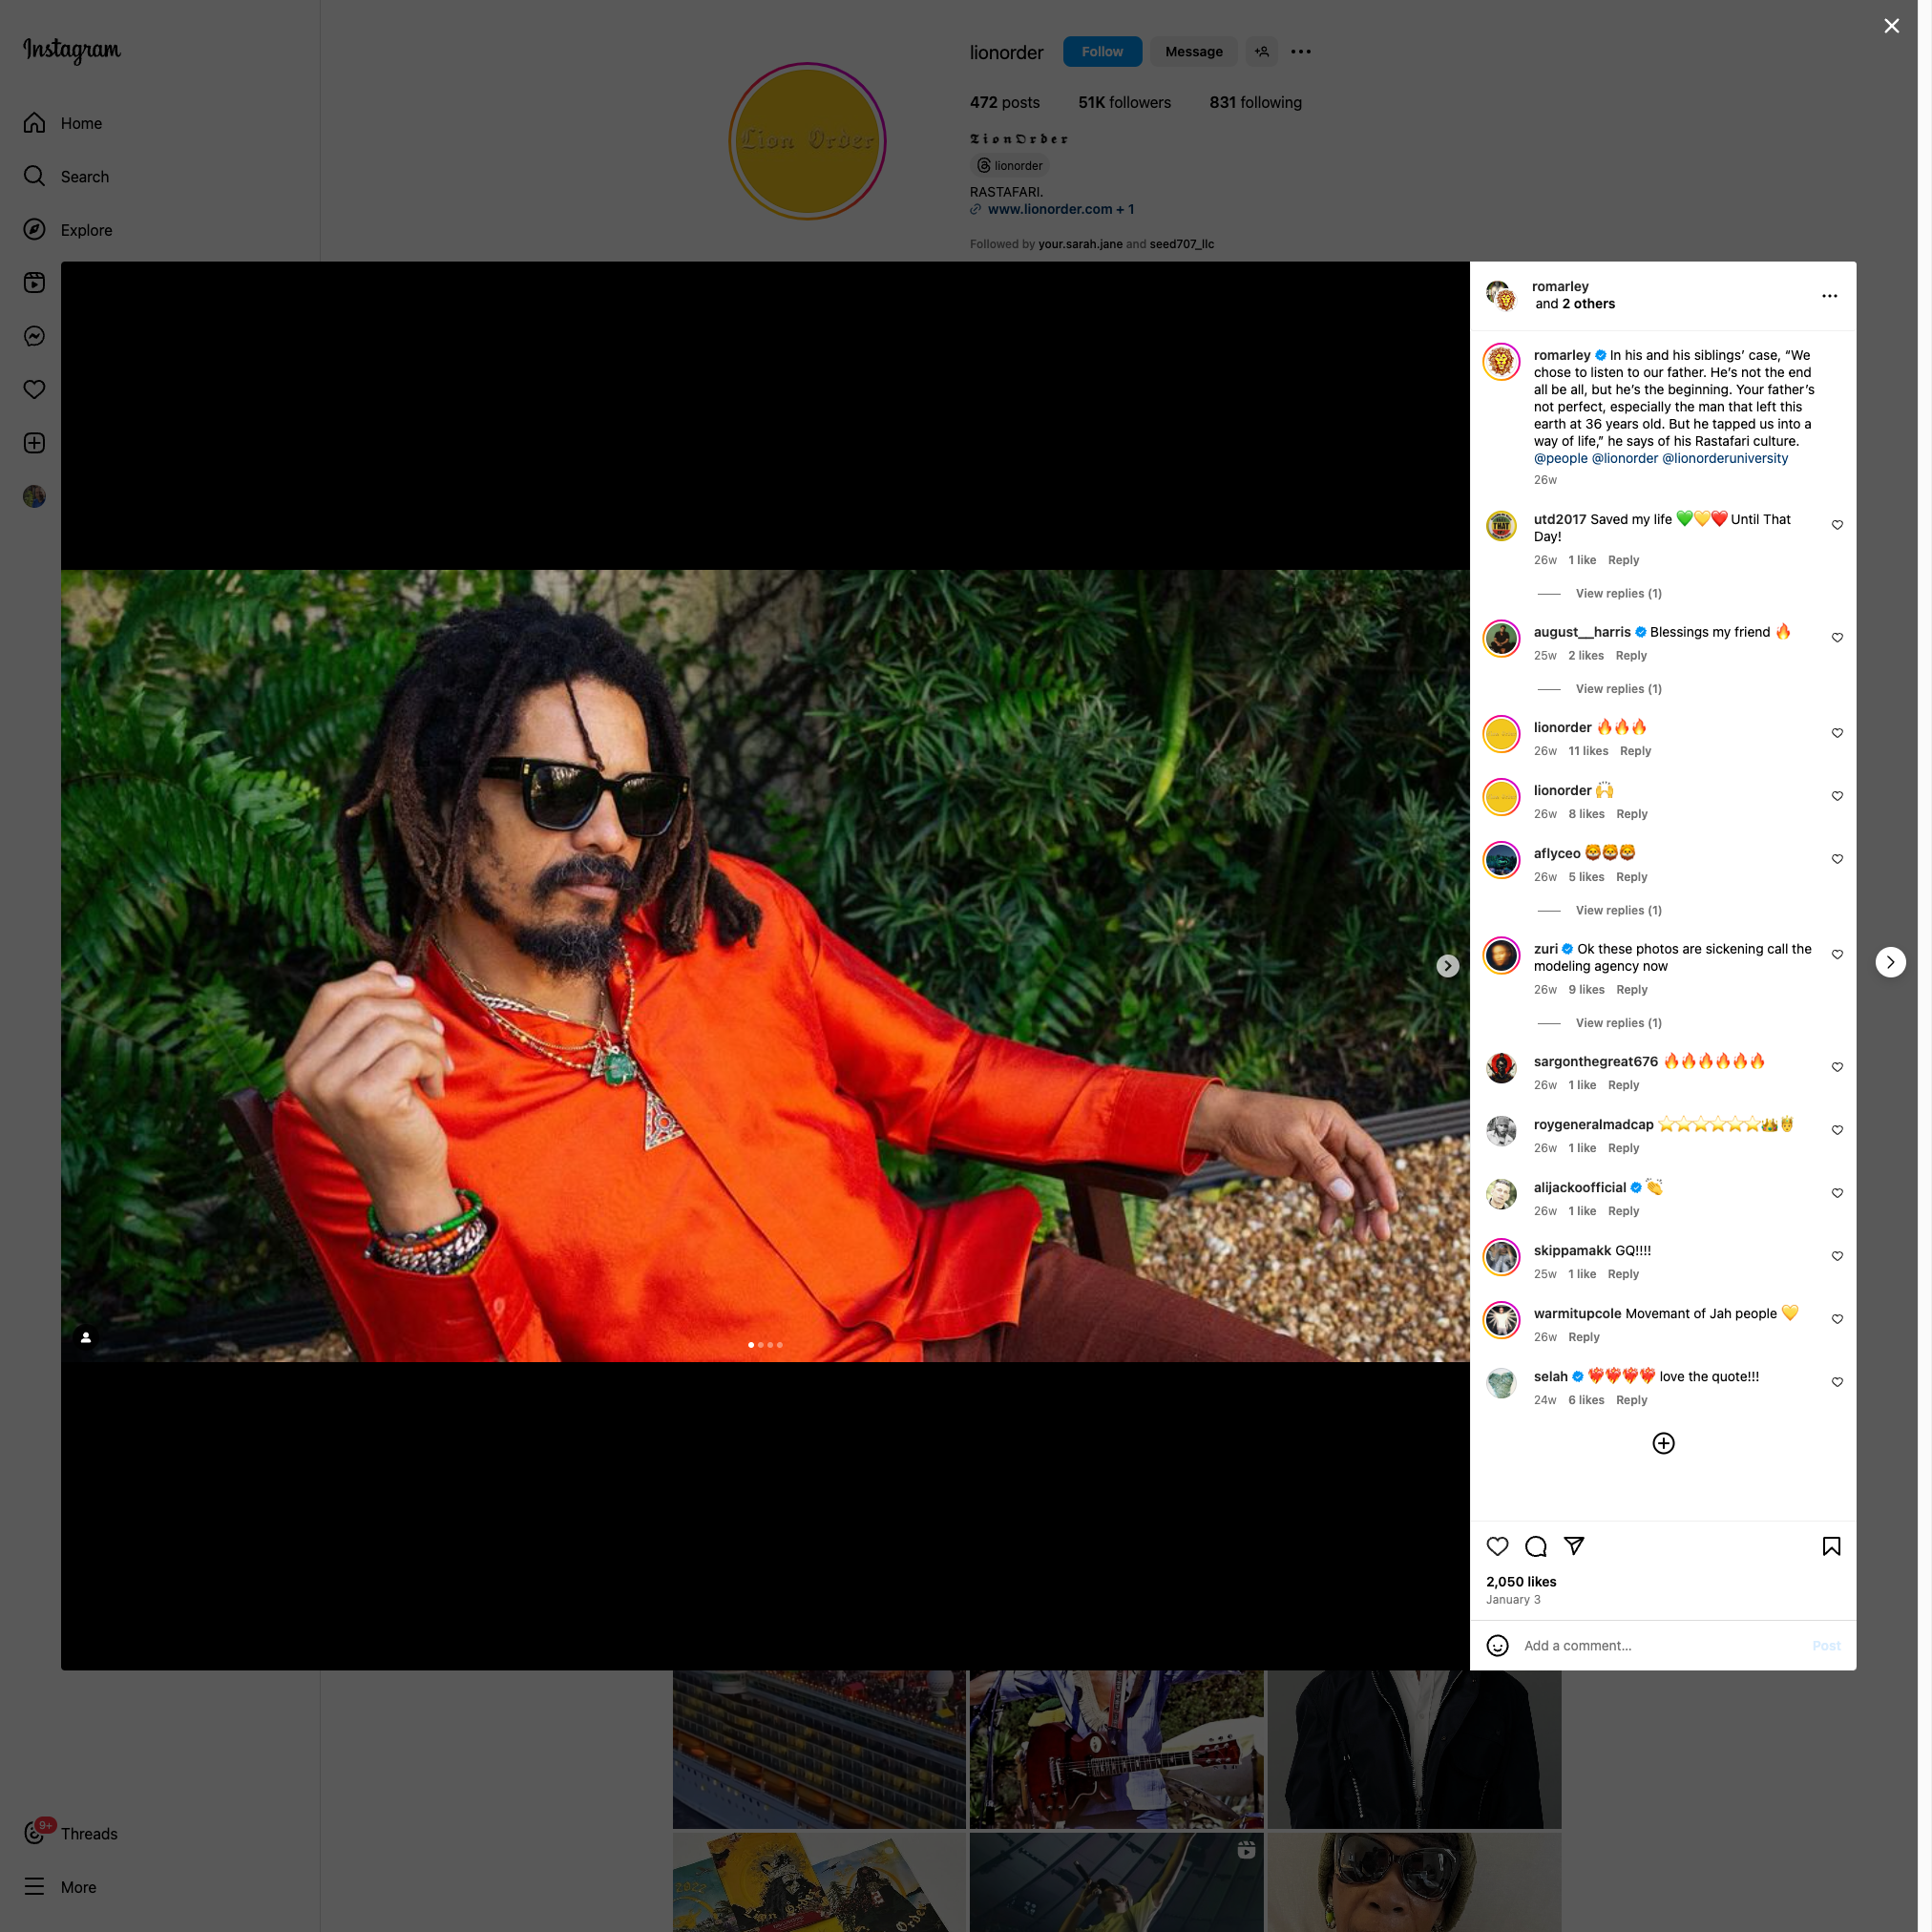Go to next post arrow

(x=1890, y=962)
